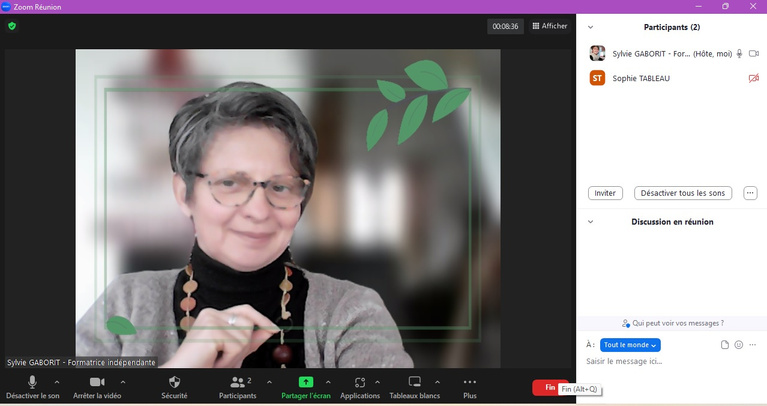This screenshot has height=406, width=767.
Task: Open the chat emoji picker icon
Action: [739, 345]
